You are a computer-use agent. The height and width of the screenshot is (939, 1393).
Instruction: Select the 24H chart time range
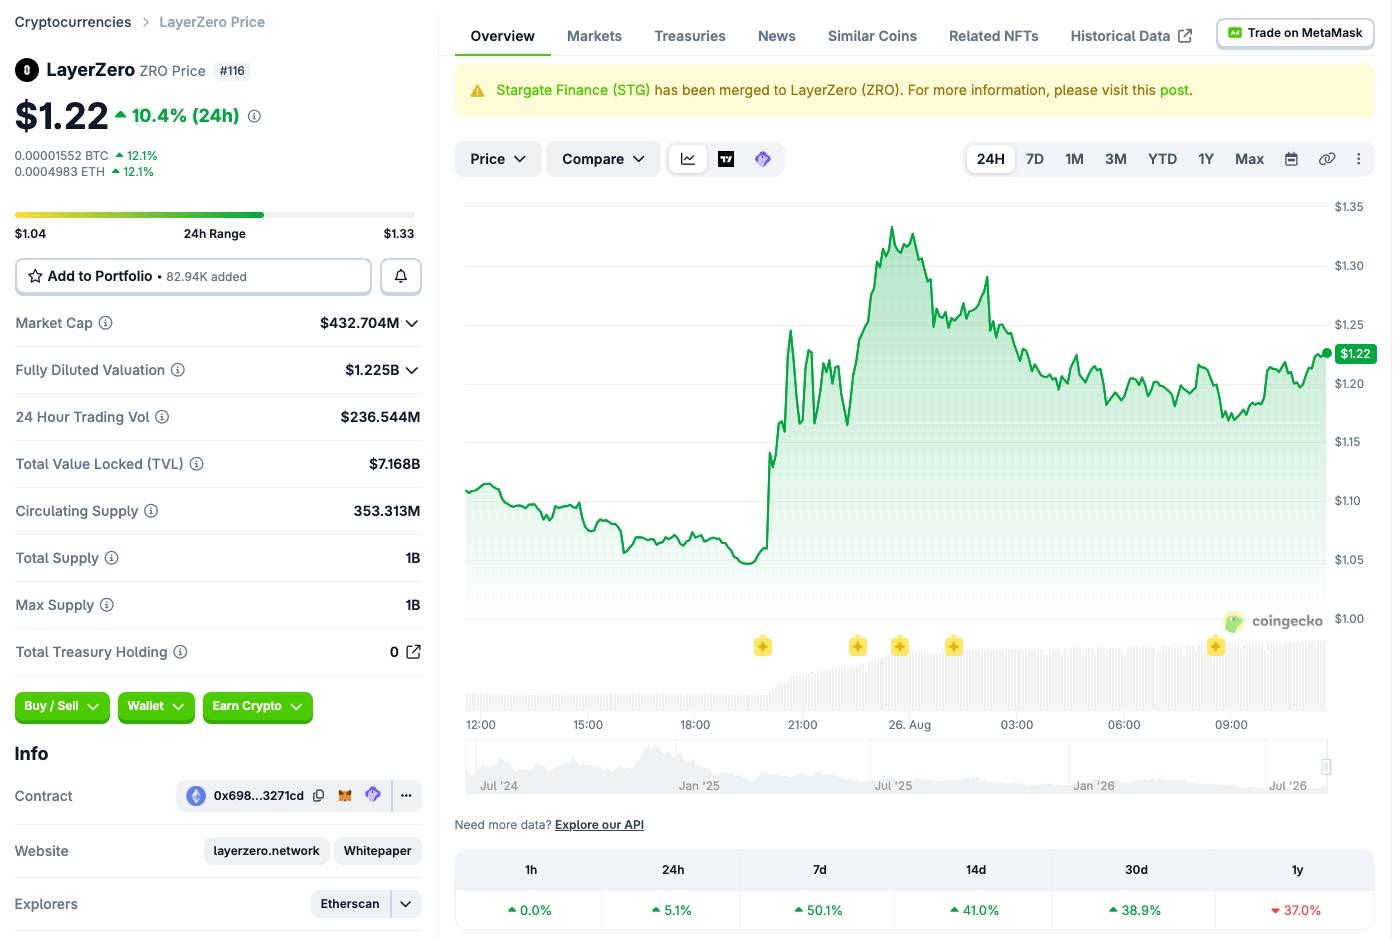click(991, 159)
